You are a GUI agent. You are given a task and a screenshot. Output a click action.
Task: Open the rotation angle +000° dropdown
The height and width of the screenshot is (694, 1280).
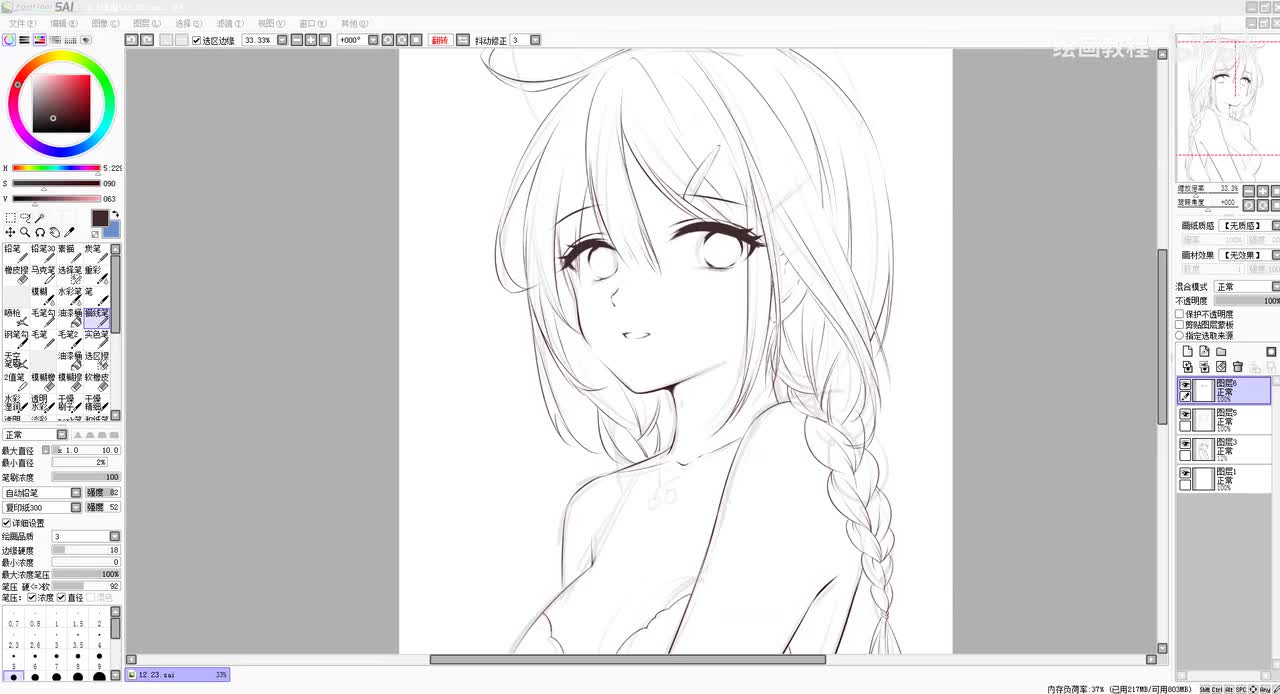coord(373,40)
